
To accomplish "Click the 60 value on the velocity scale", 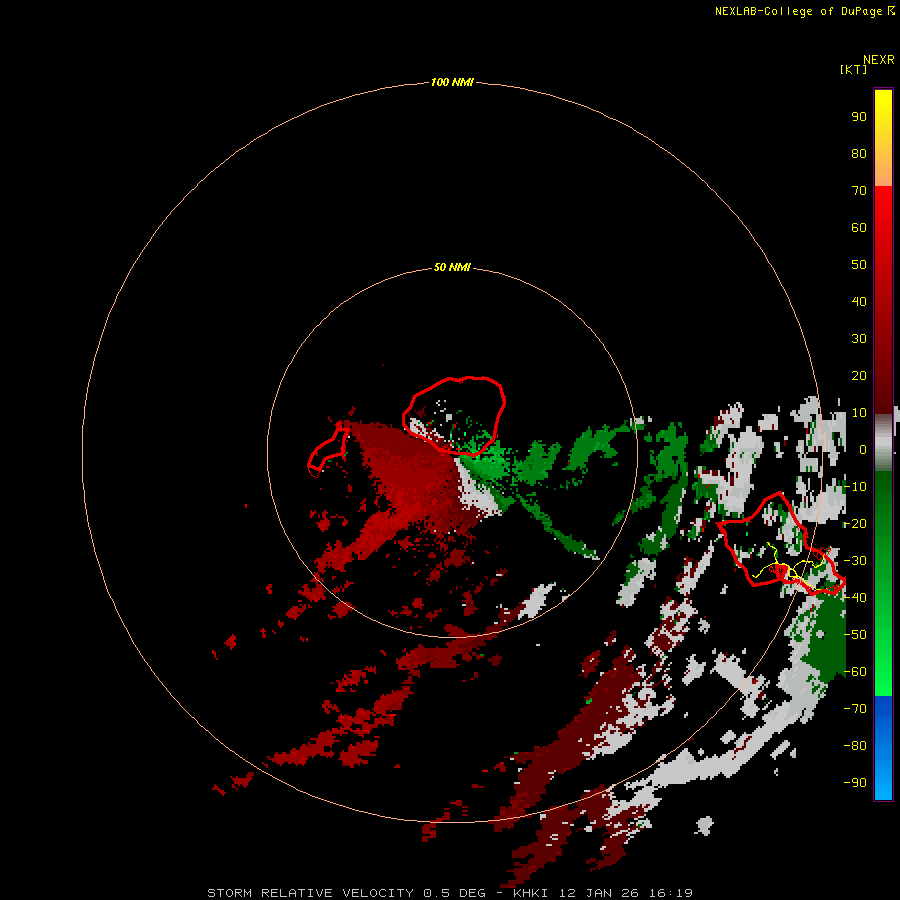I will [x=859, y=227].
